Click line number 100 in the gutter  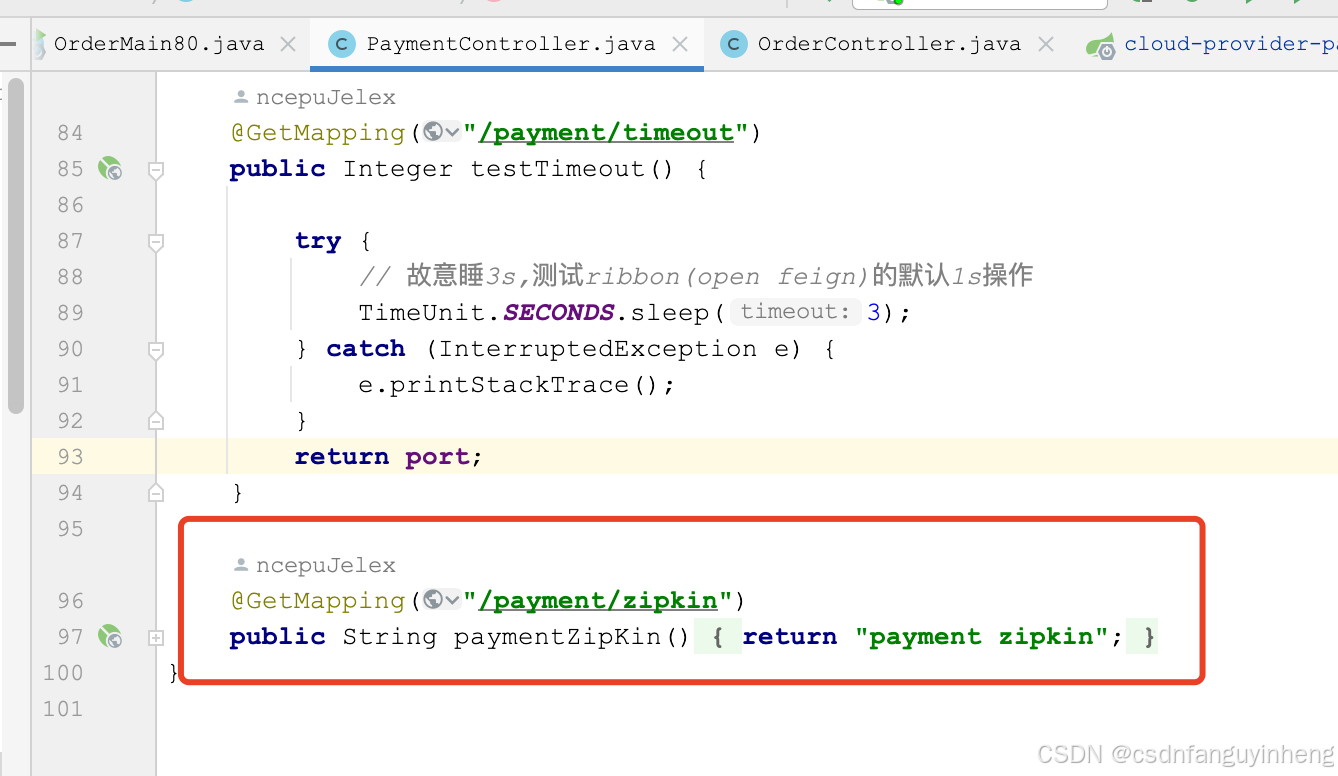[63, 673]
